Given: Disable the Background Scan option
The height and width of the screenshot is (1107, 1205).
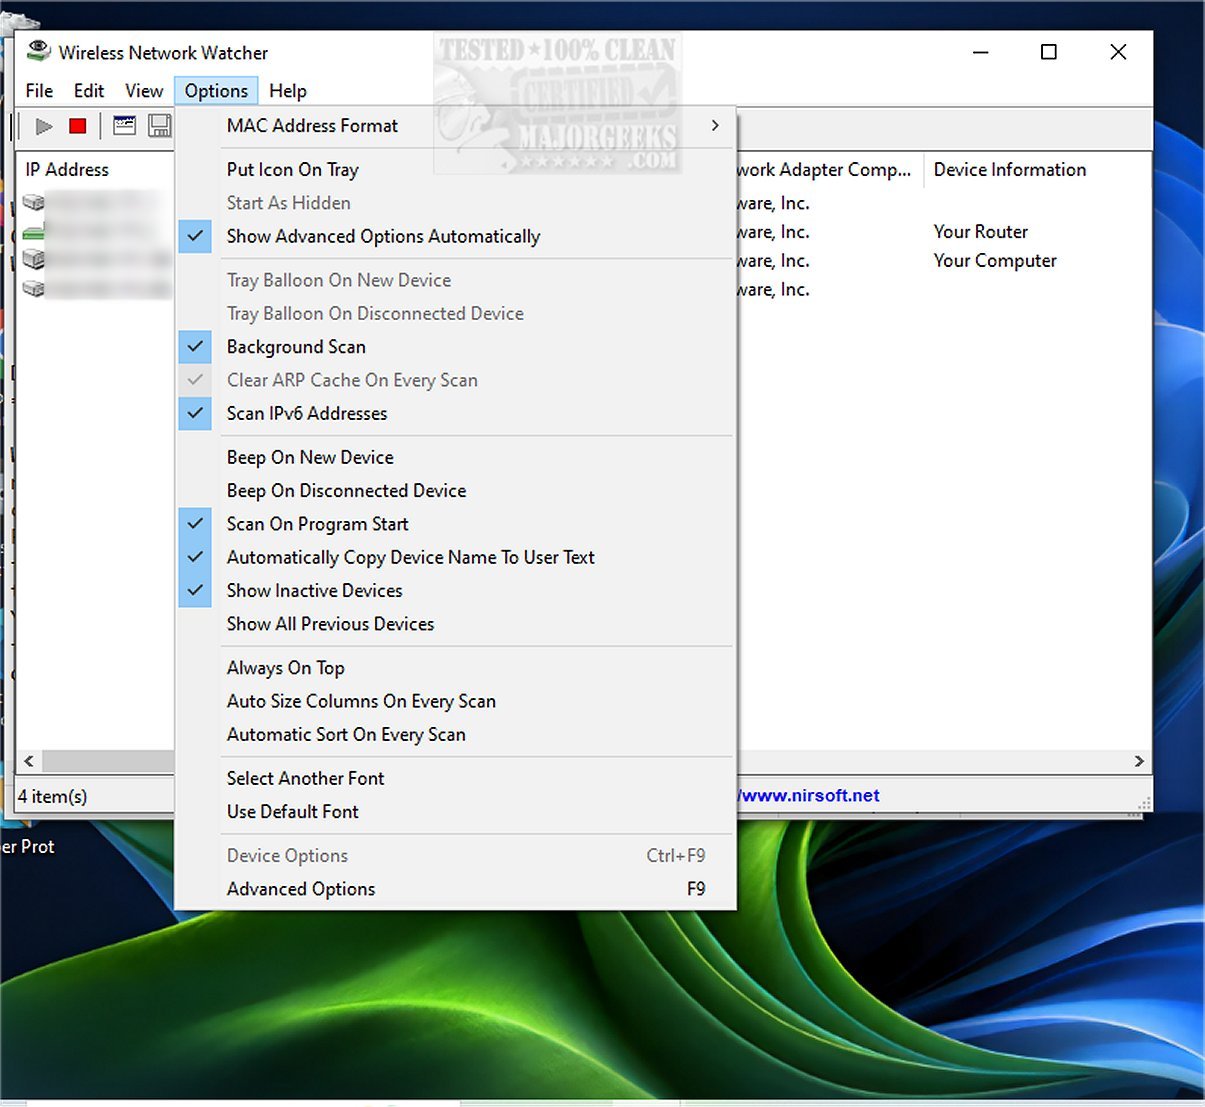Looking at the screenshot, I should pyautogui.click(x=296, y=347).
